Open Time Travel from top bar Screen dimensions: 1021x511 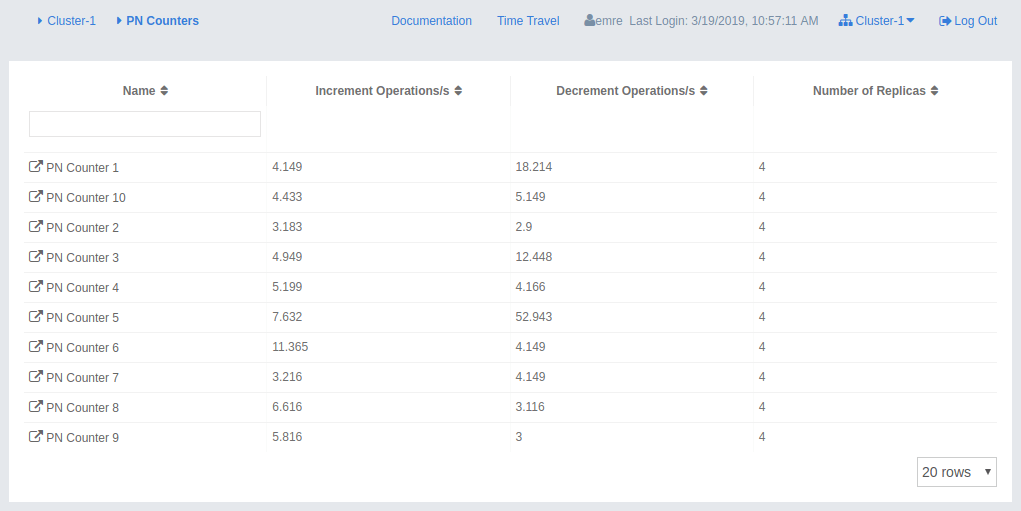pyautogui.click(x=528, y=21)
